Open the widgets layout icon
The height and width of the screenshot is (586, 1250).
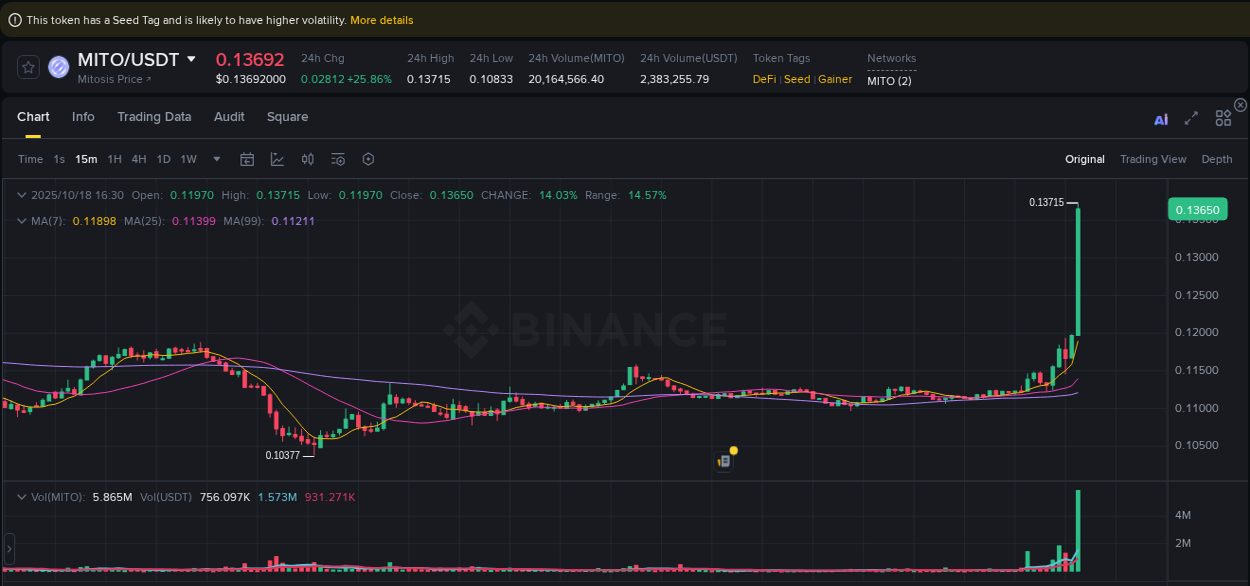pos(1223,117)
